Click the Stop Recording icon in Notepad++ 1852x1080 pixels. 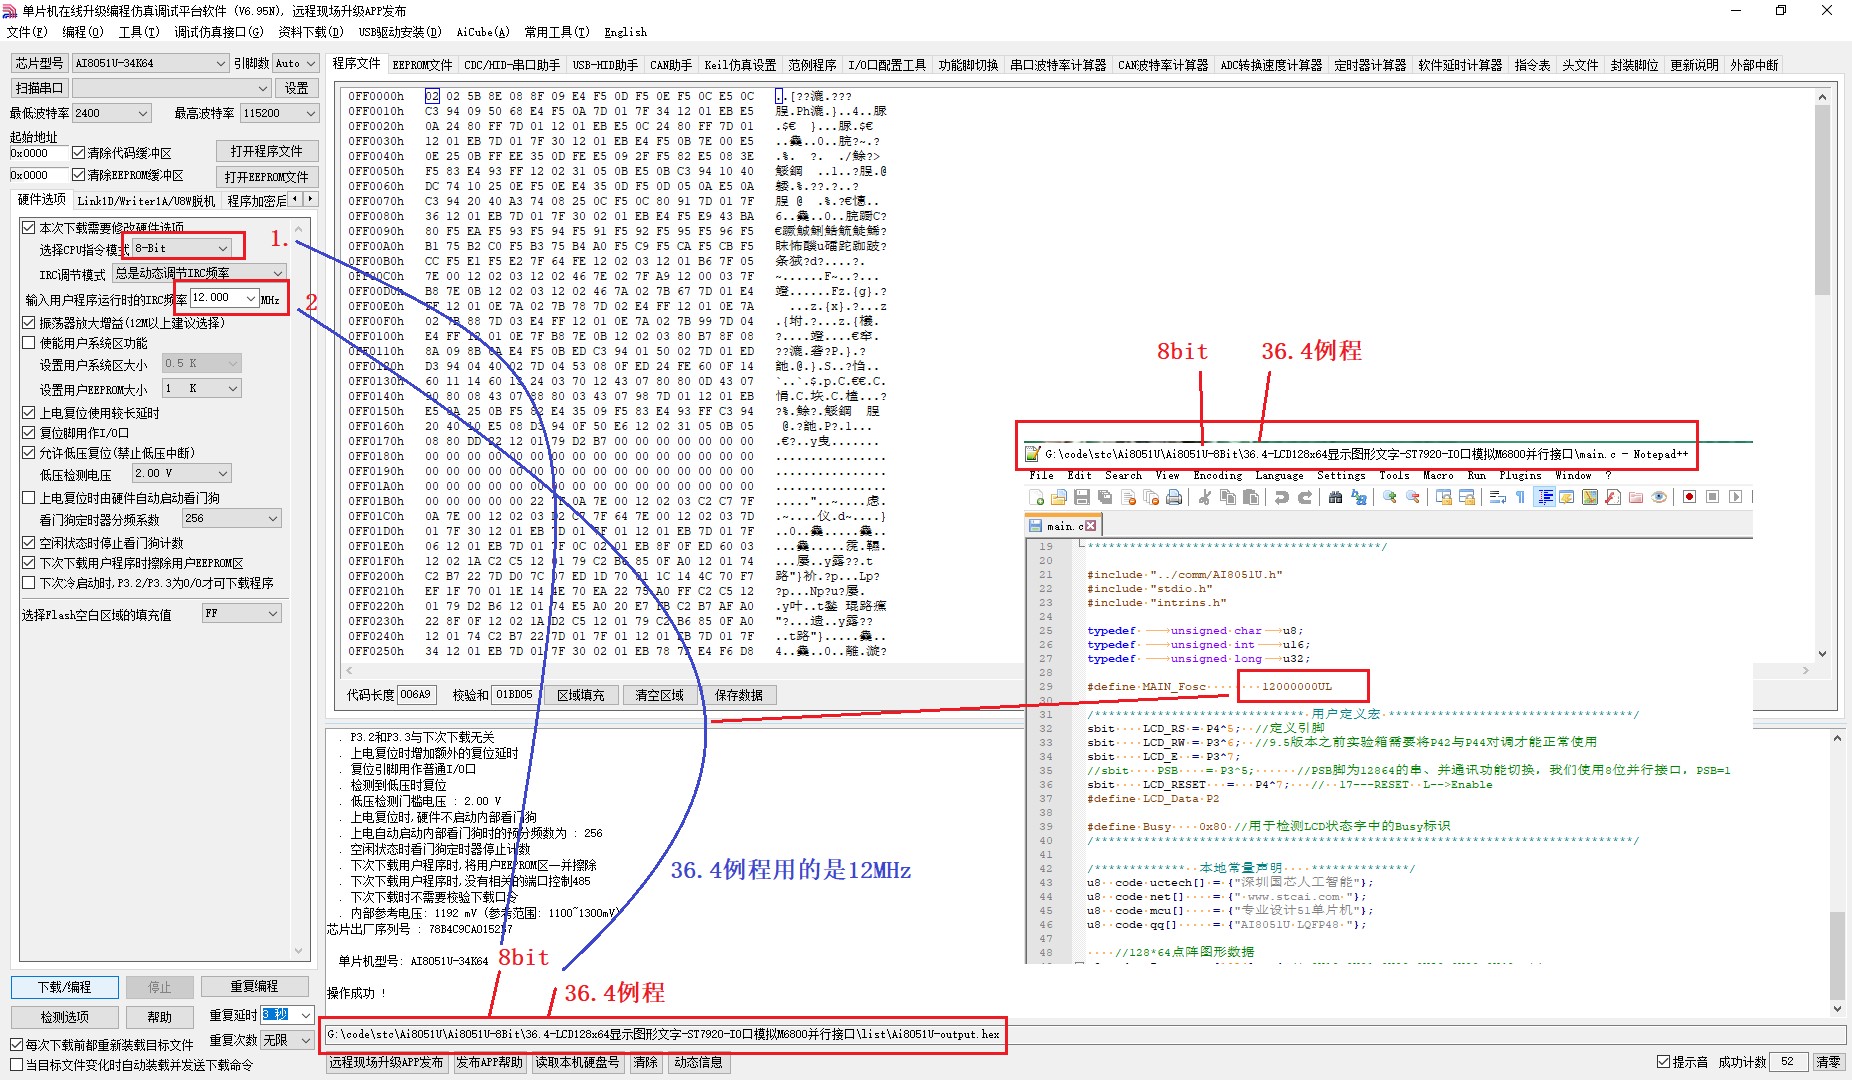tap(1712, 497)
